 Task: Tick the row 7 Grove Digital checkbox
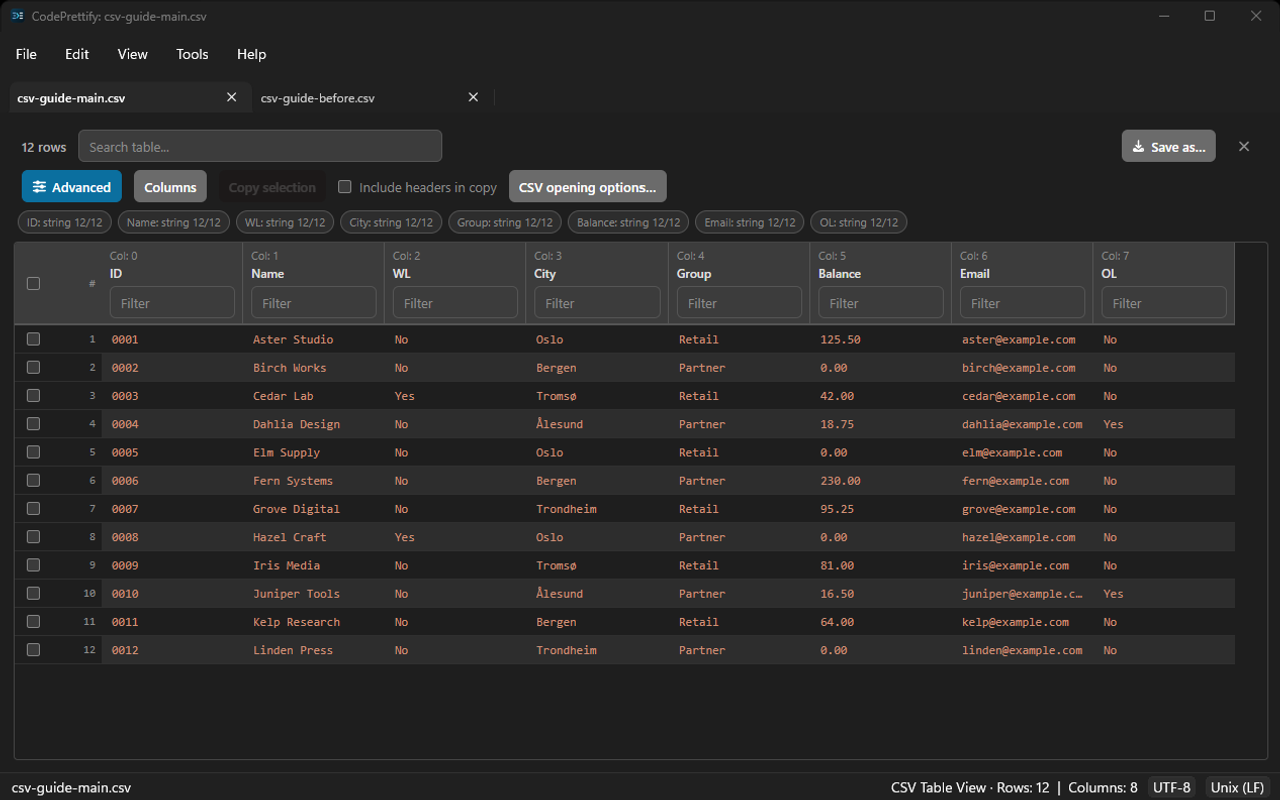click(x=33, y=508)
